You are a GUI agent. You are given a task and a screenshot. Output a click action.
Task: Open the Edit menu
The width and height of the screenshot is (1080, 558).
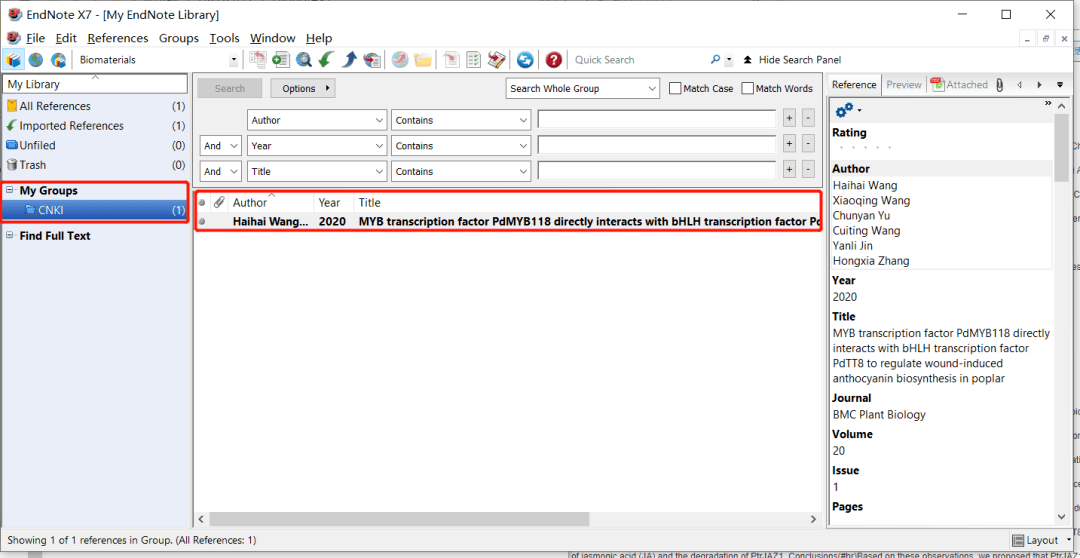pyautogui.click(x=66, y=38)
